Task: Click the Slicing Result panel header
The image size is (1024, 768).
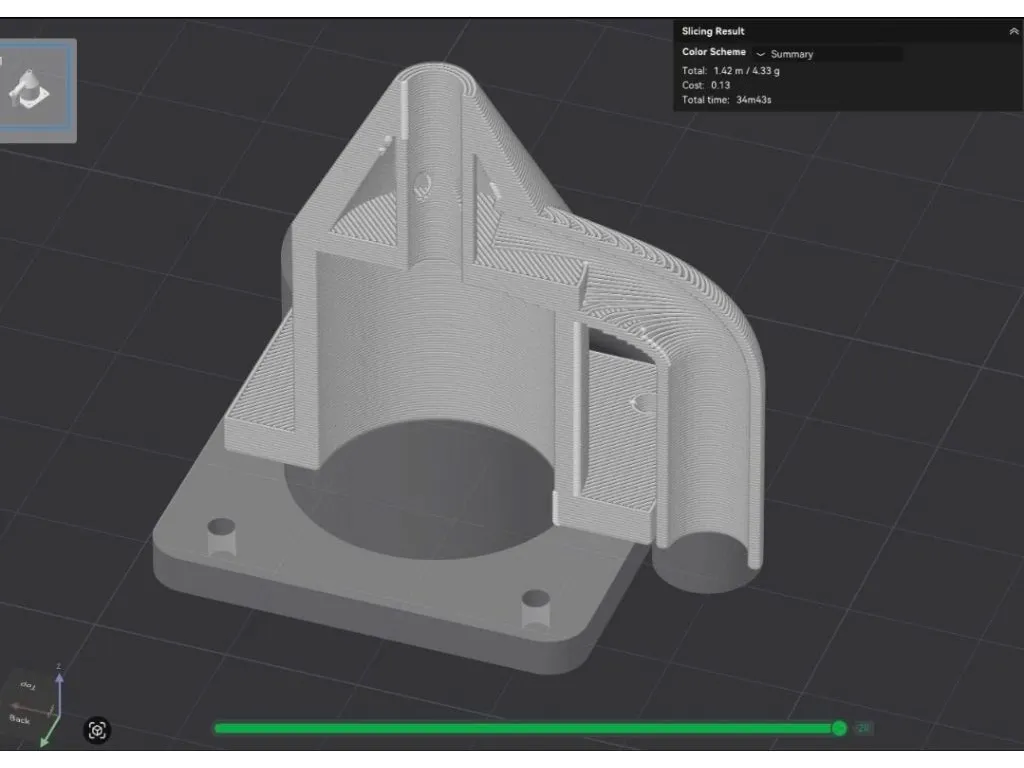Action: 713,31
